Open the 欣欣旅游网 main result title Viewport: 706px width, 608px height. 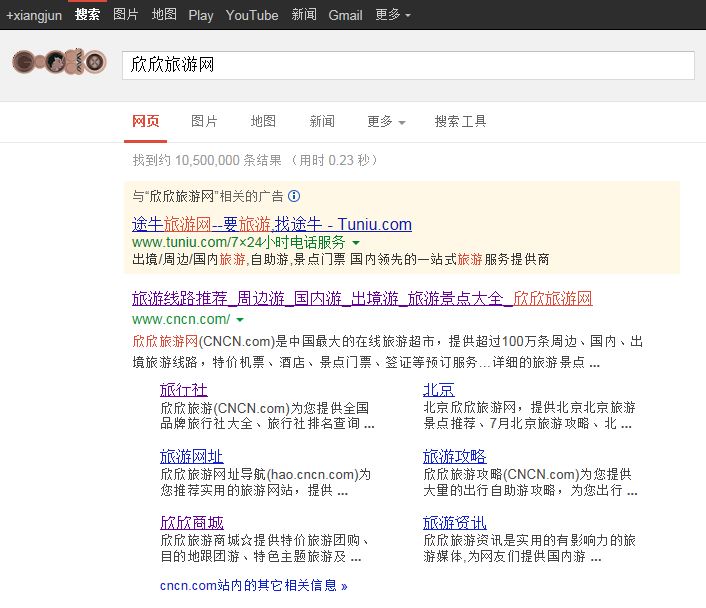tap(362, 298)
